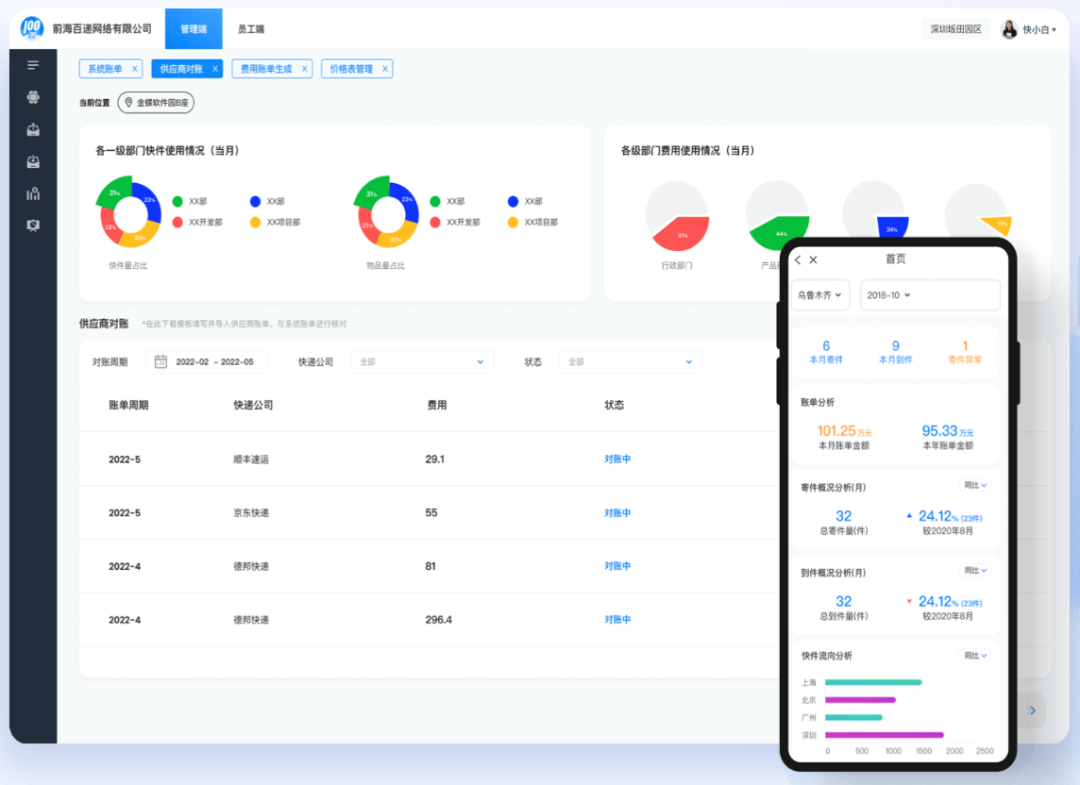Tap the back arrow on the phone 首页 screen
This screenshot has width=1080, height=785.
798,260
